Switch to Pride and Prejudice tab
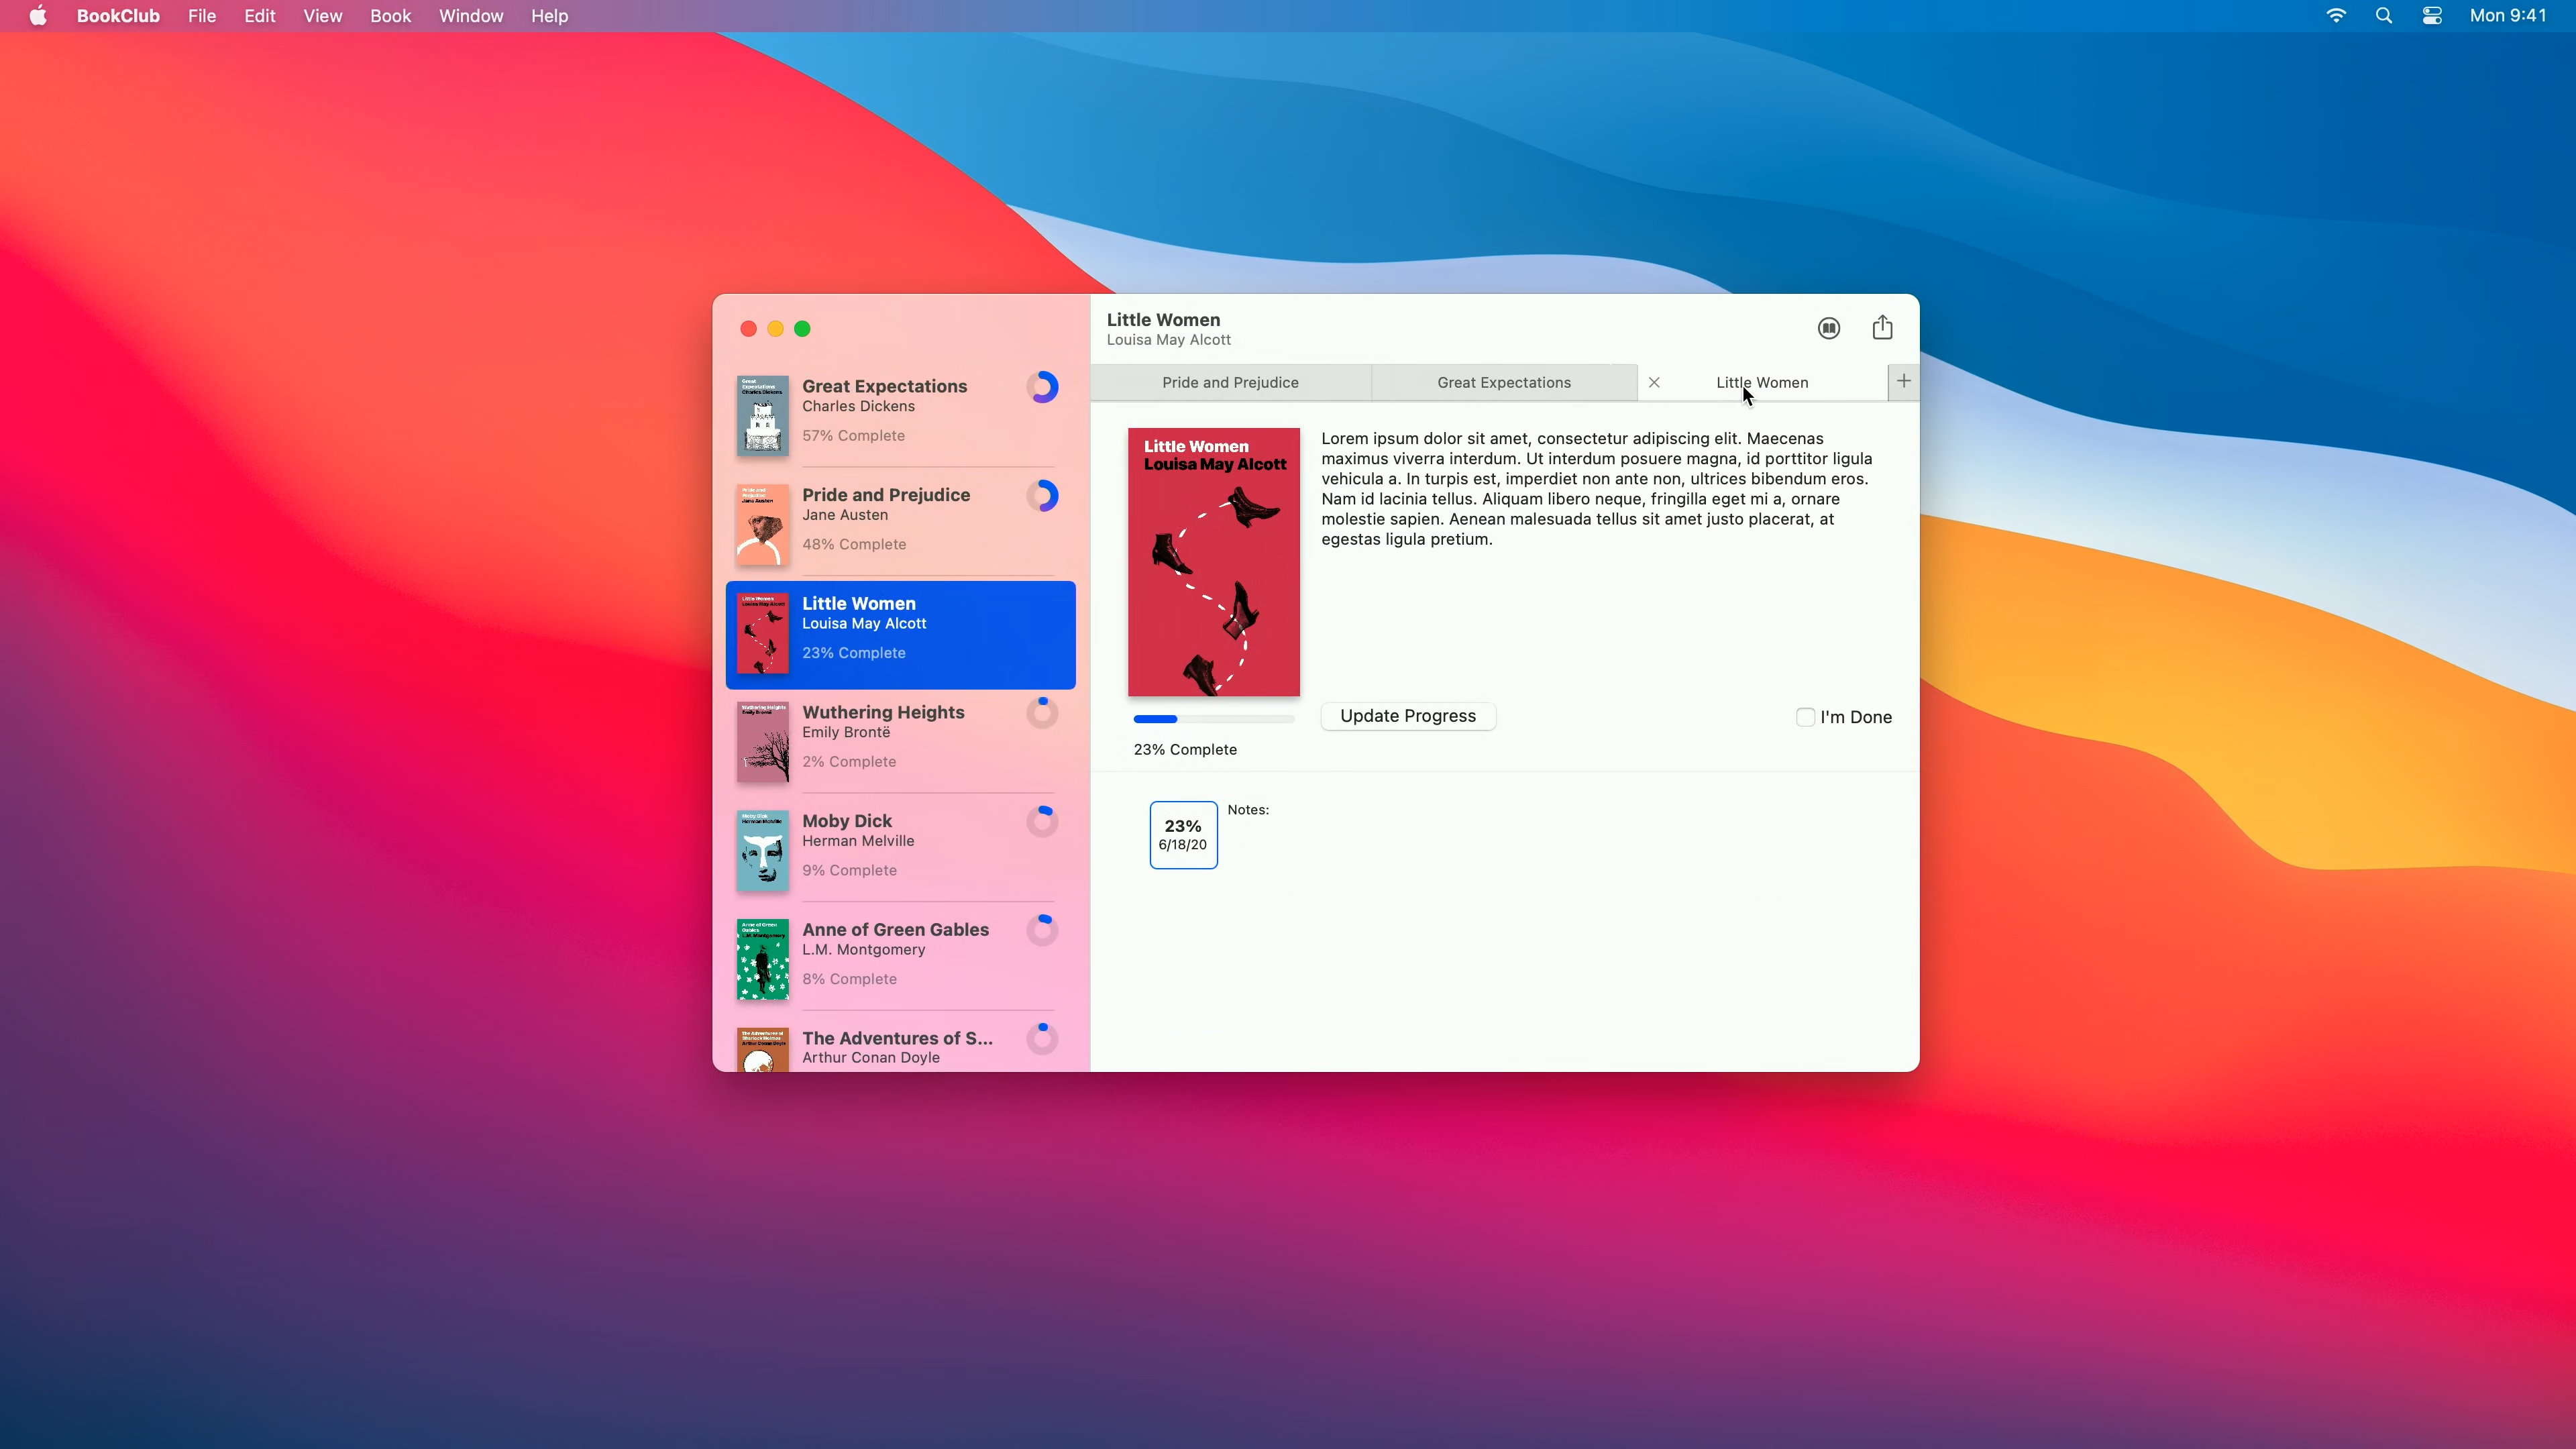 [1230, 383]
